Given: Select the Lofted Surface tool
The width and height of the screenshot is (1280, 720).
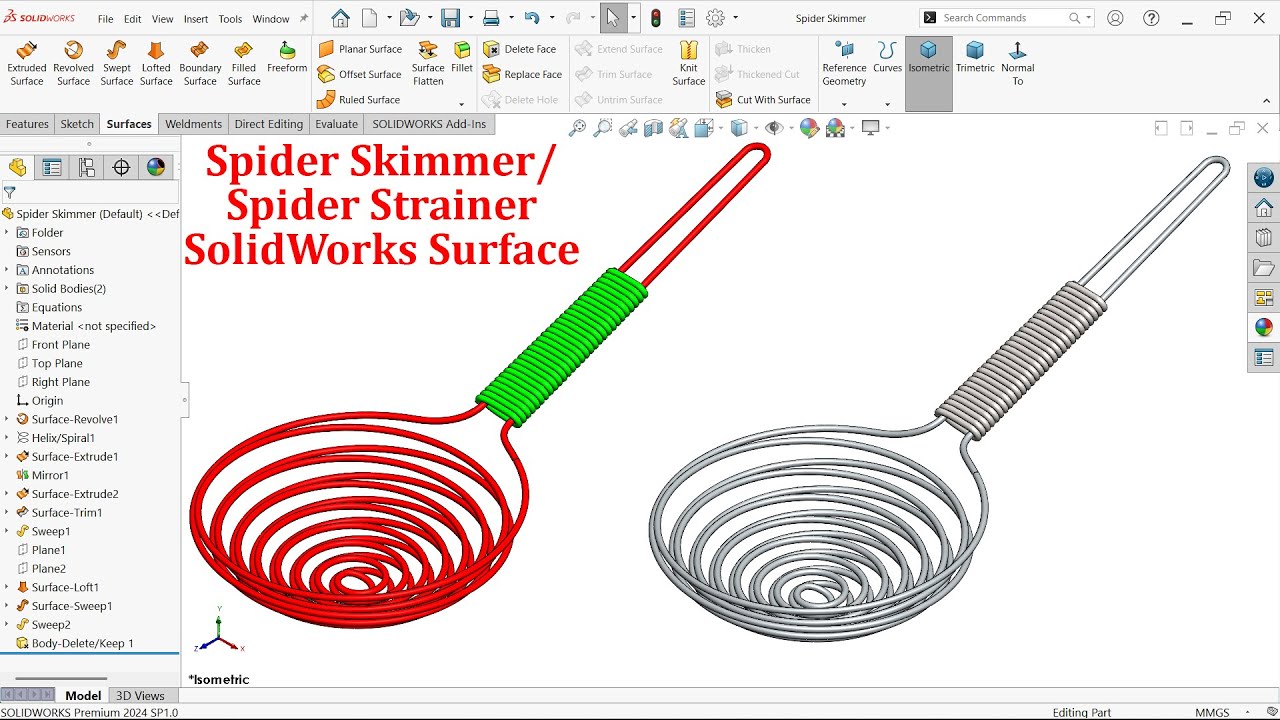Looking at the screenshot, I should click(x=156, y=63).
